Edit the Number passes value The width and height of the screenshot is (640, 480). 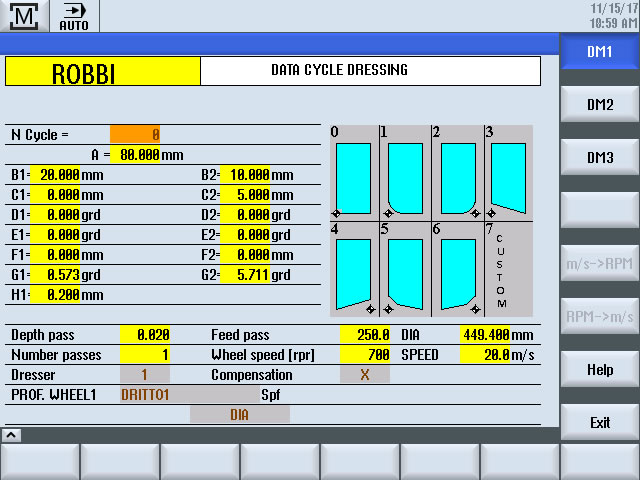click(x=145, y=355)
